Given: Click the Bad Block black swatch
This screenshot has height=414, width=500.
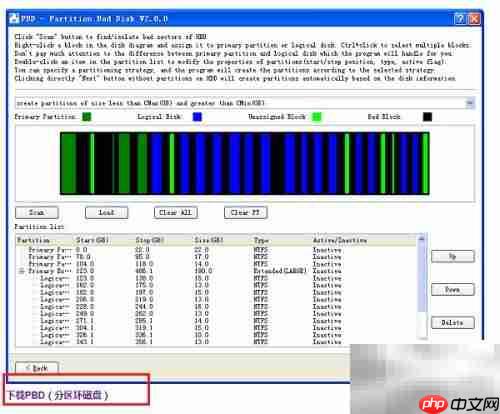Looking at the screenshot, I should [427, 117].
